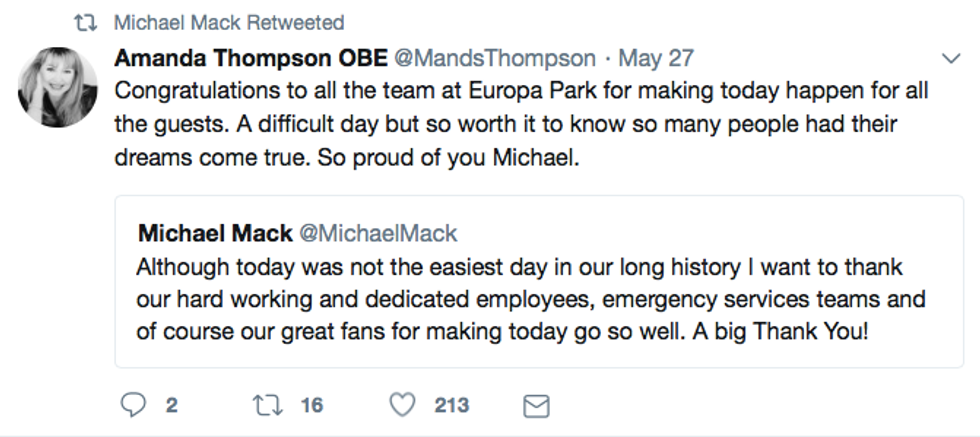Like the tweet with the heart icon

pos(401,405)
